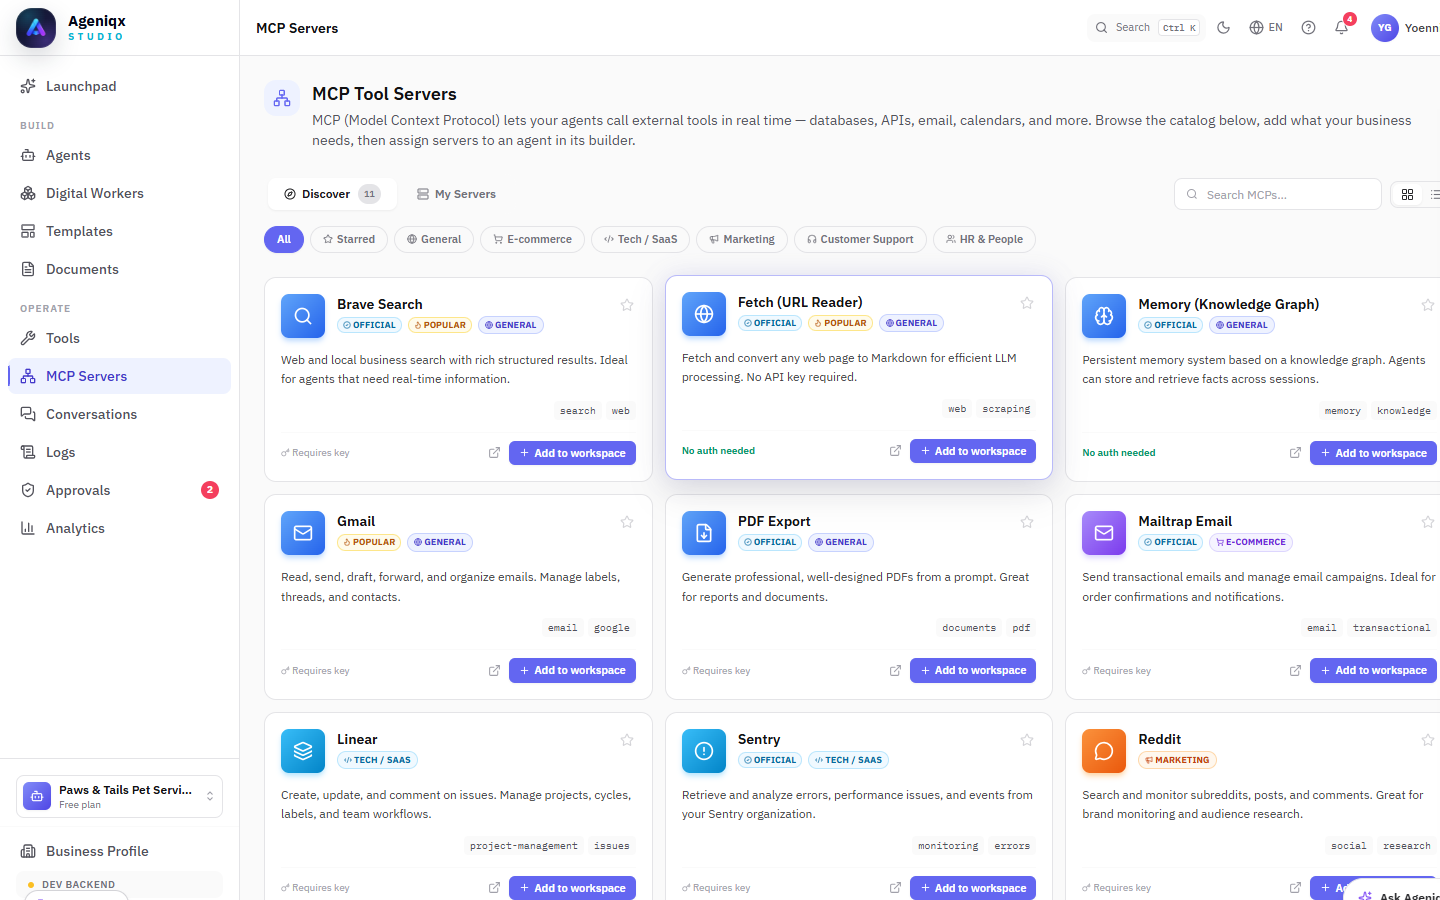Toggle dark mode moon icon

1223,28
